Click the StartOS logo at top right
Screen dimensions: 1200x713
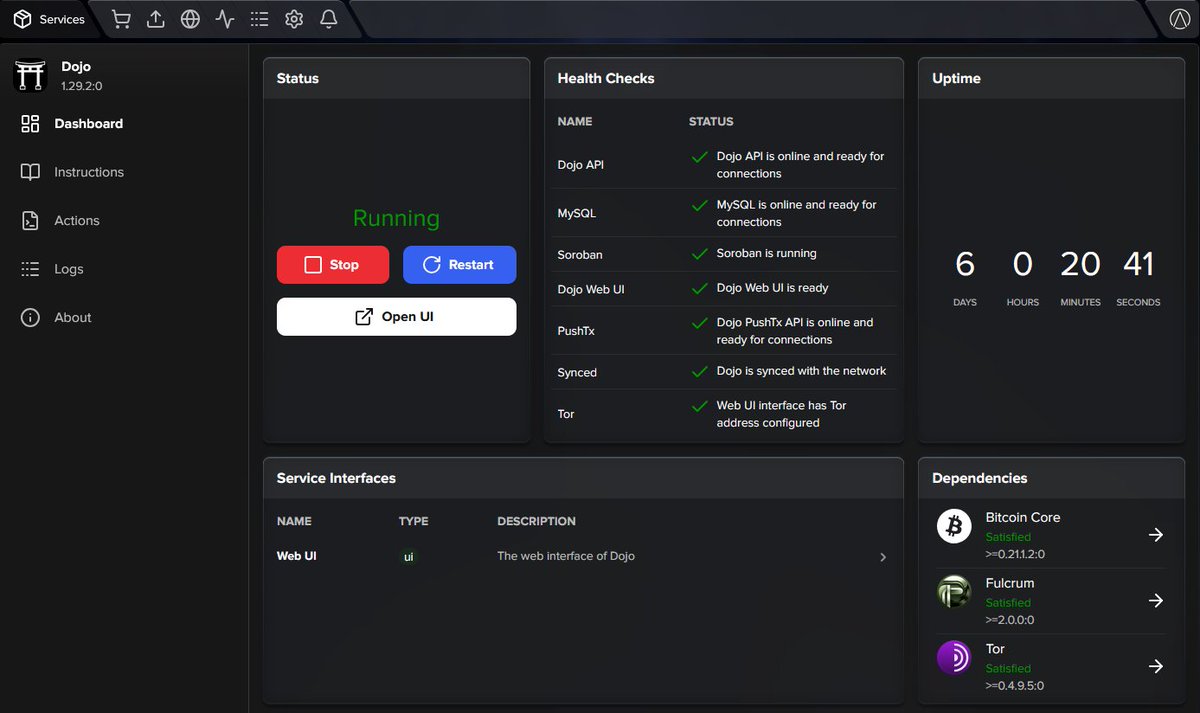(x=1178, y=19)
